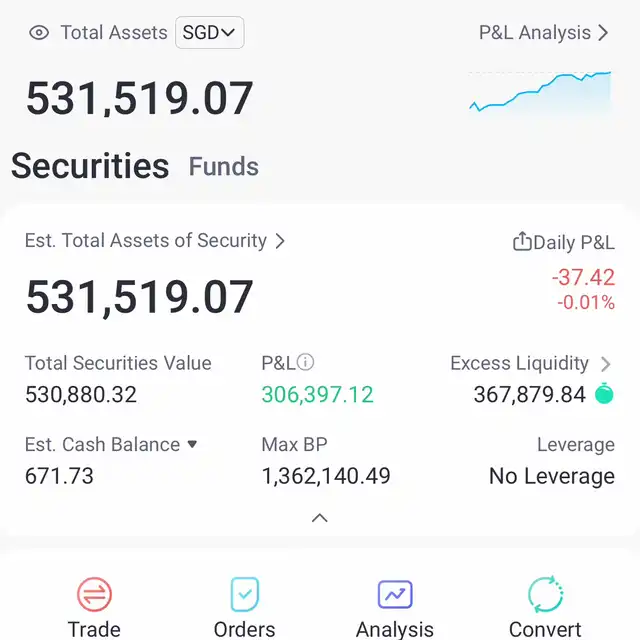Tap the green liquidity status icon
This screenshot has width=640, height=640.
pos(604,394)
